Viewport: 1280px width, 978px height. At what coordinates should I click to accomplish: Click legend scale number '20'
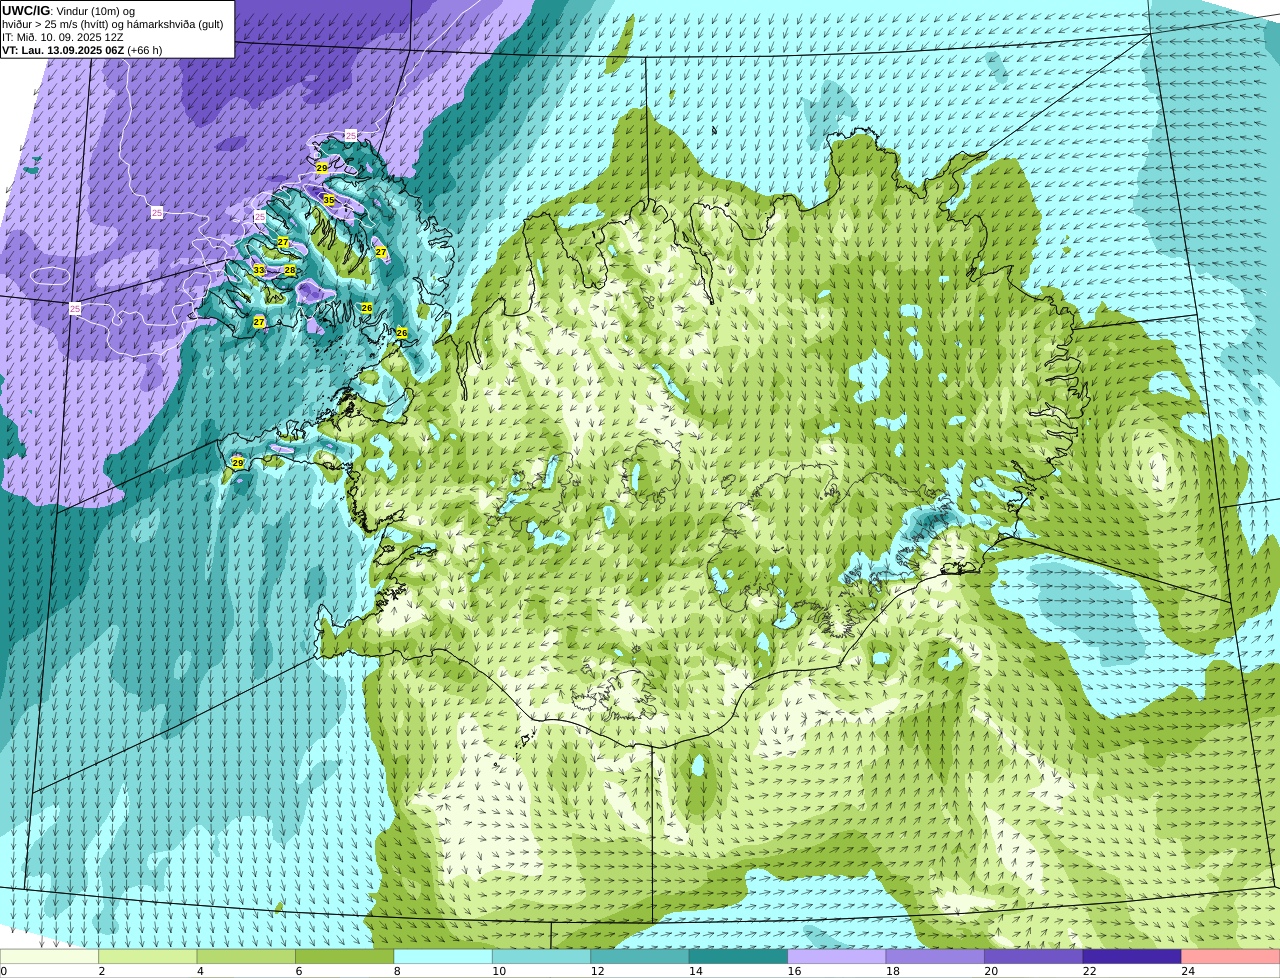(990, 971)
